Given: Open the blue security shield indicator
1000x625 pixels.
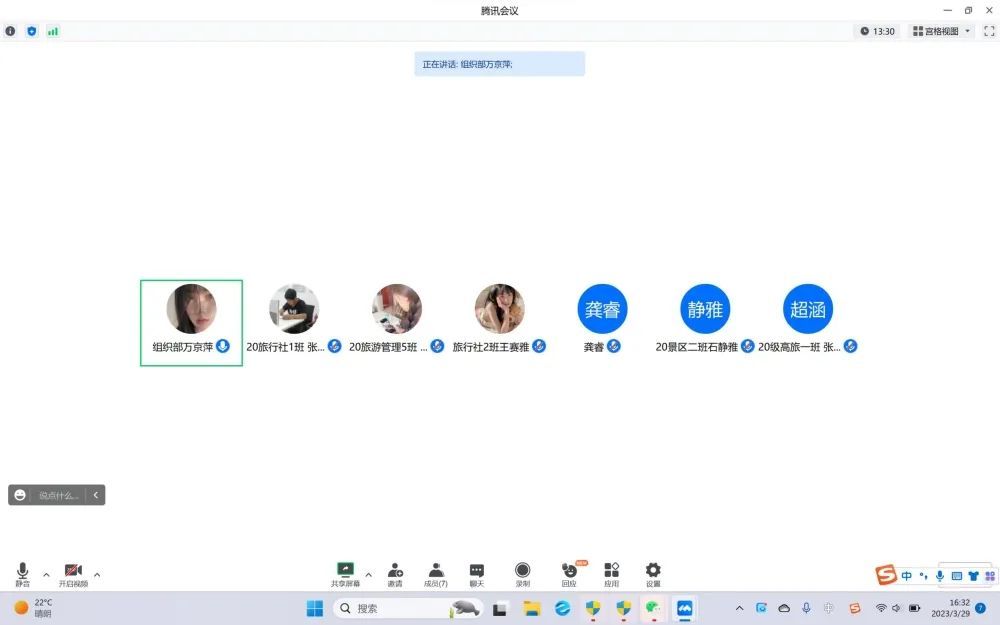Looking at the screenshot, I should [32, 31].
